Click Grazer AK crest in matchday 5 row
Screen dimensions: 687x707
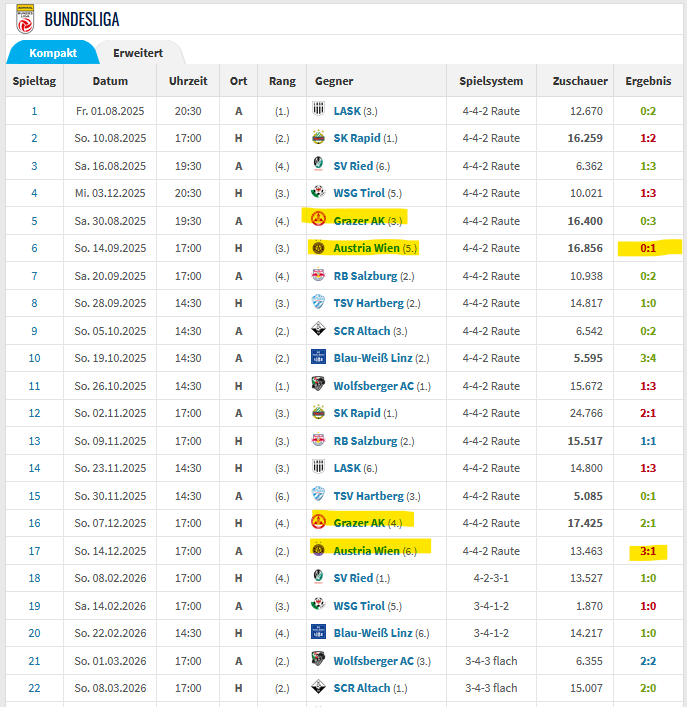[x=318, y=220]
